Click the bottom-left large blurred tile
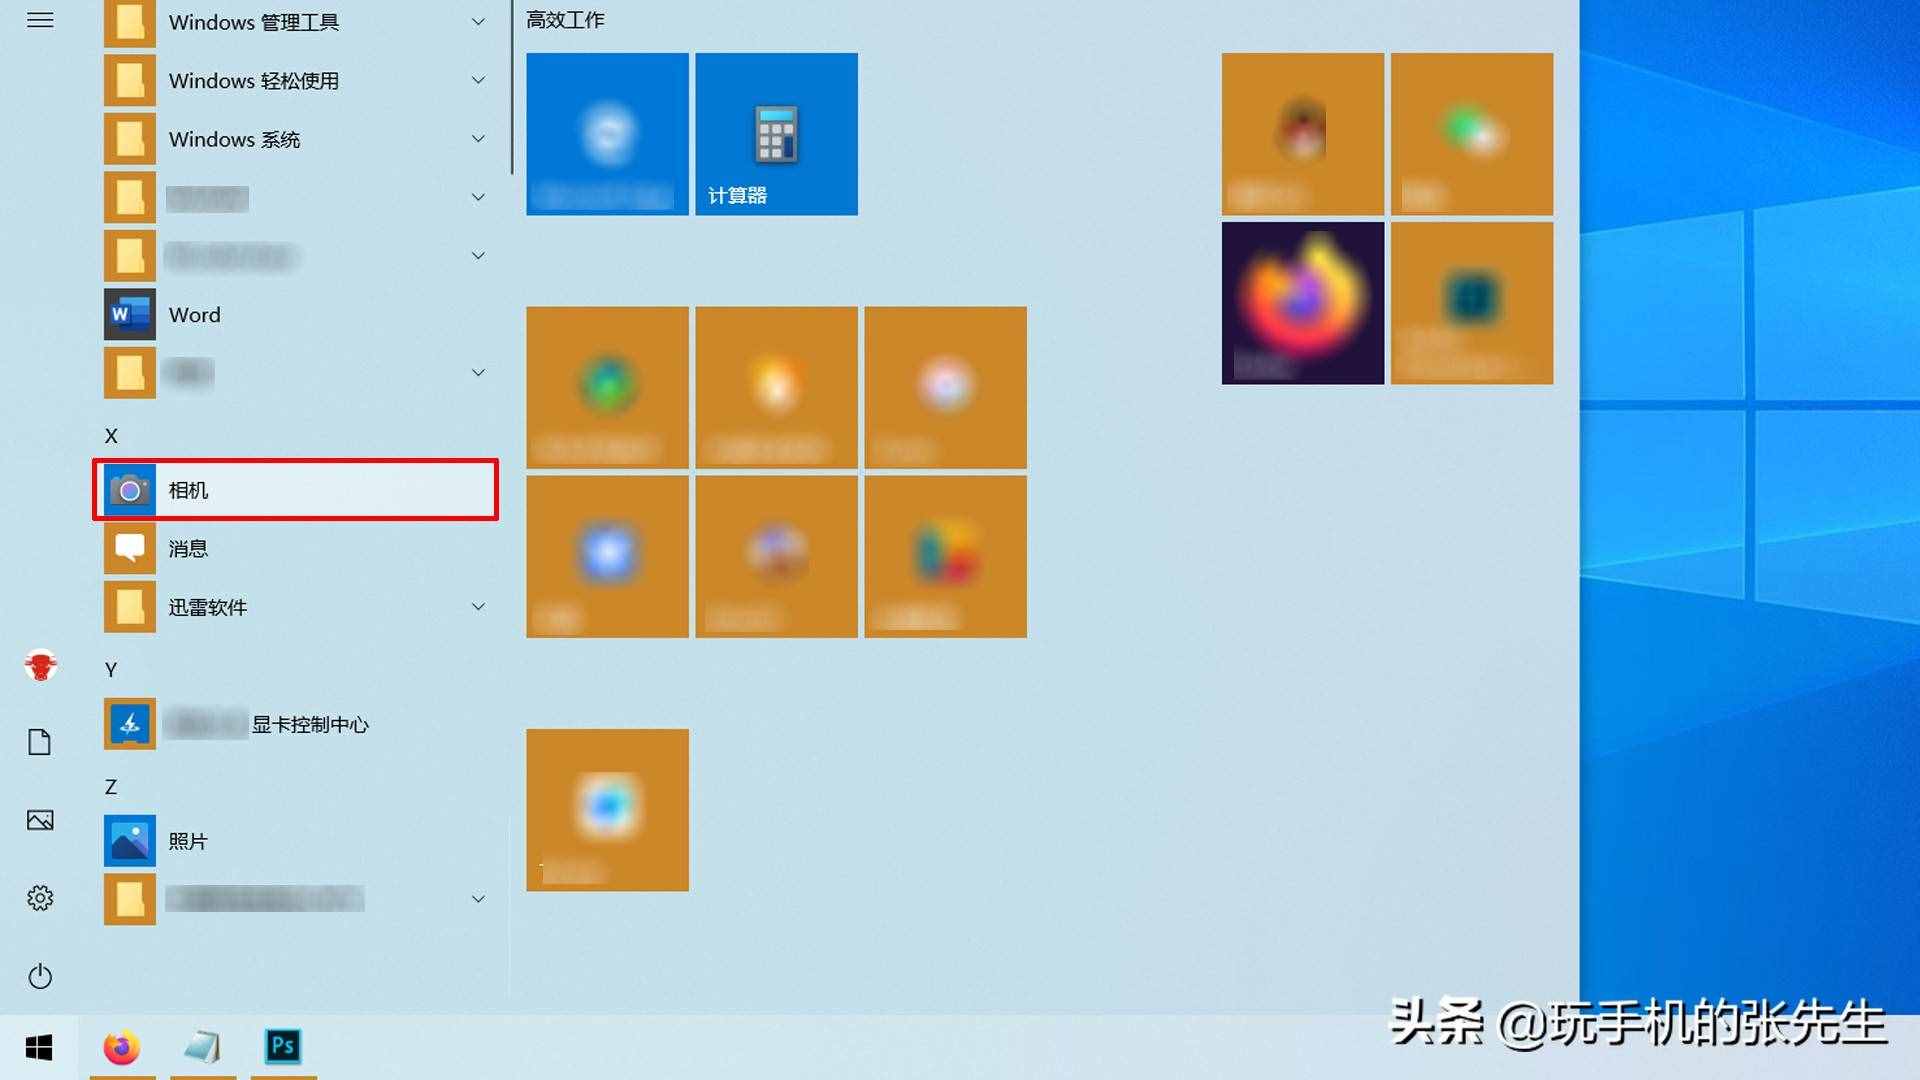The image size is (1920, 1080). pos(608,808)
